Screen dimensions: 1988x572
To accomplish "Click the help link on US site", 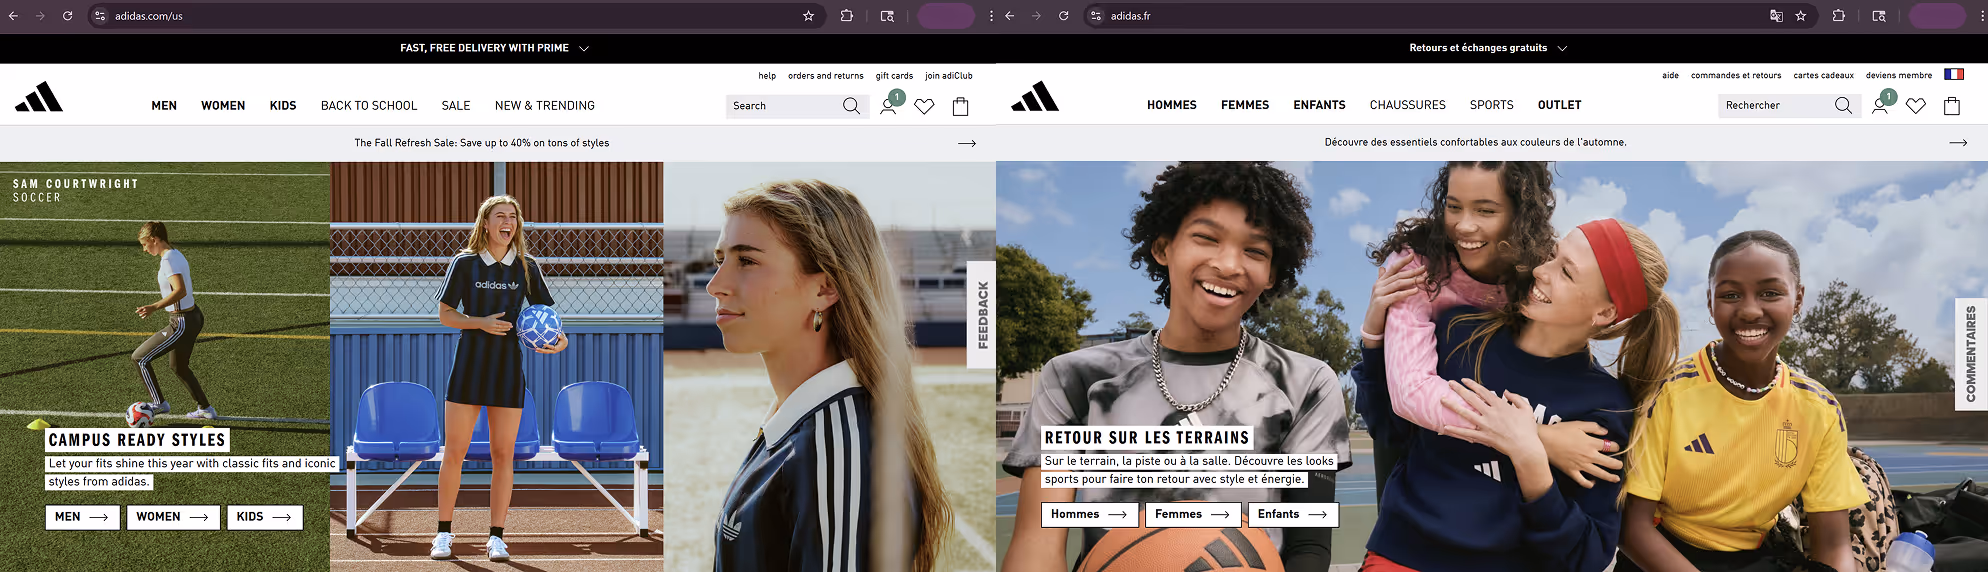I will click(x=767, y=76).
